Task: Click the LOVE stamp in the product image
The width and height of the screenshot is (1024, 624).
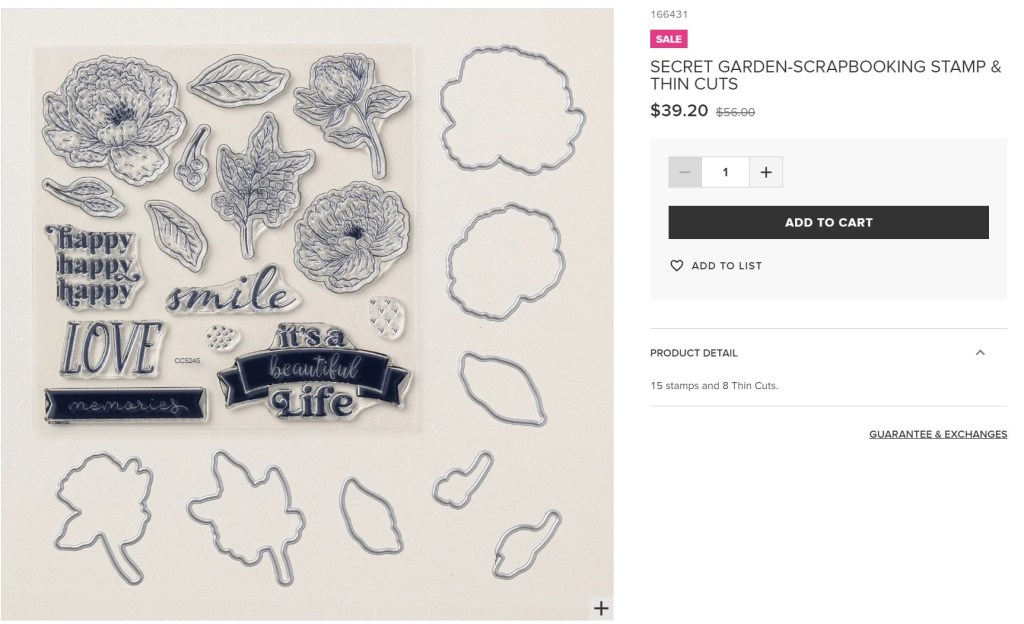Action: coord(105,347)
